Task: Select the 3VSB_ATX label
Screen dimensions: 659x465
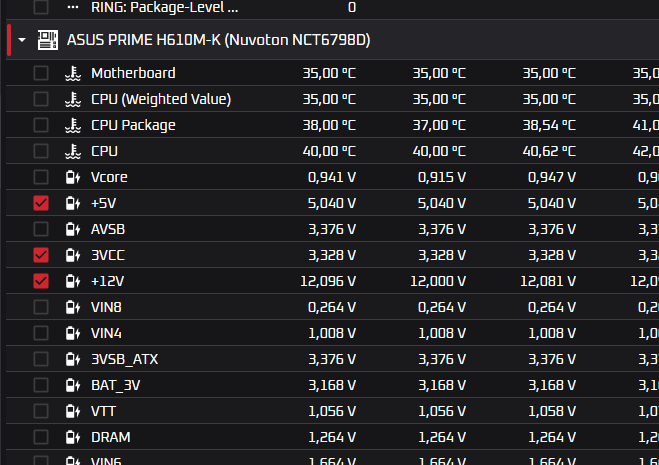Action: (125, 359)
